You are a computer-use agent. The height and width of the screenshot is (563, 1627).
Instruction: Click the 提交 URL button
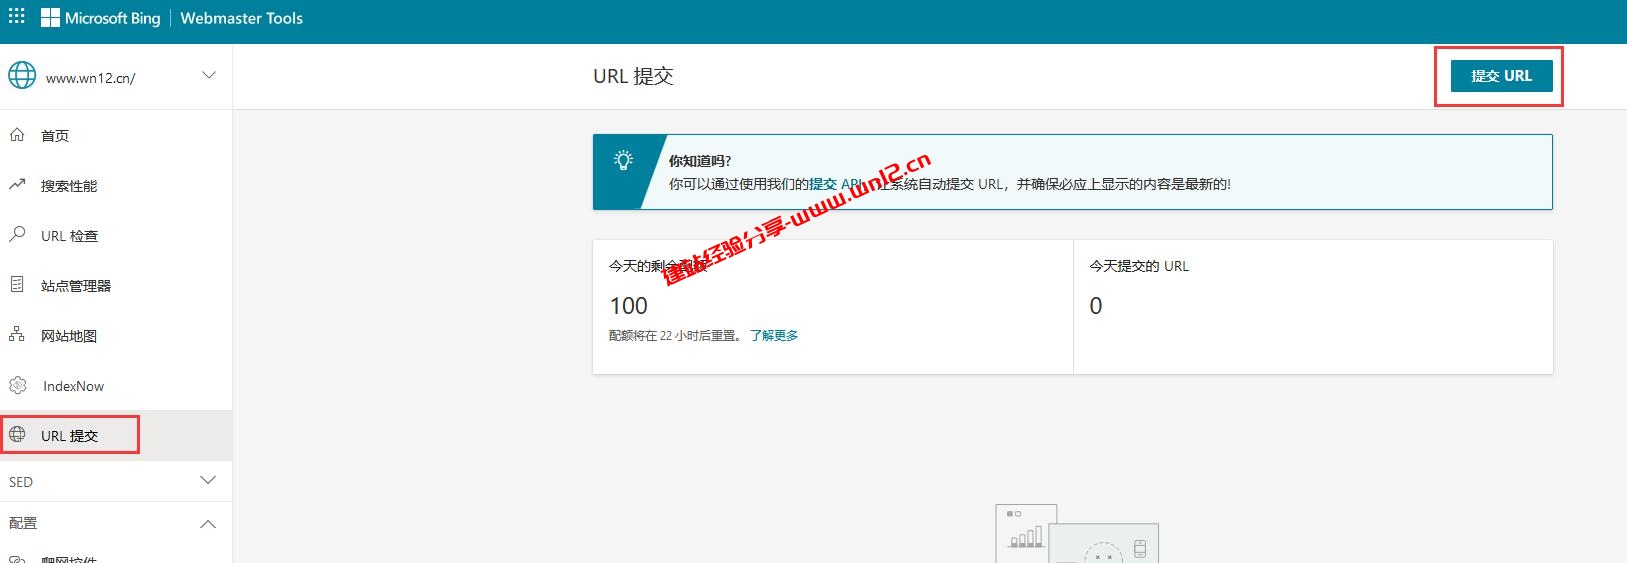1501,76
